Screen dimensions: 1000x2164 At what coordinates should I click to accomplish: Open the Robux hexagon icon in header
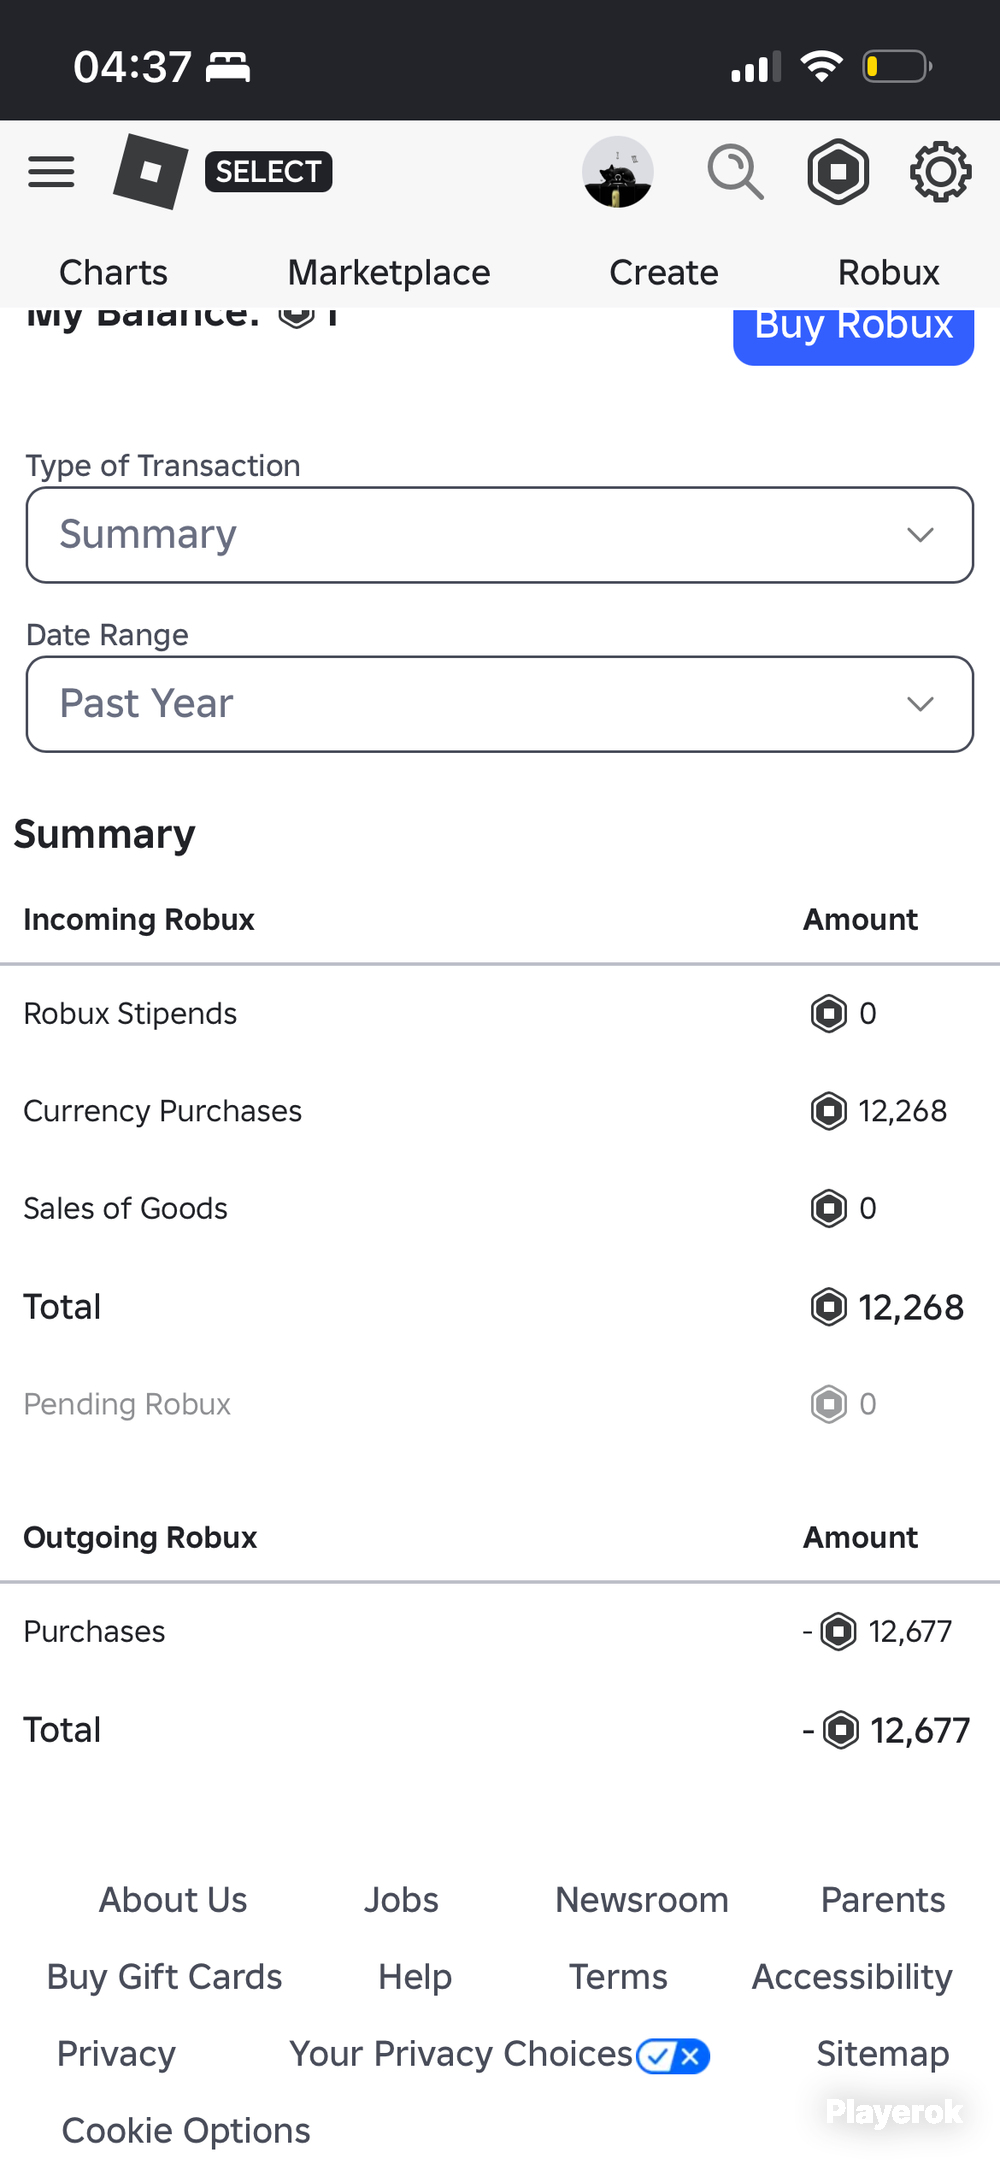pos(838,172)
